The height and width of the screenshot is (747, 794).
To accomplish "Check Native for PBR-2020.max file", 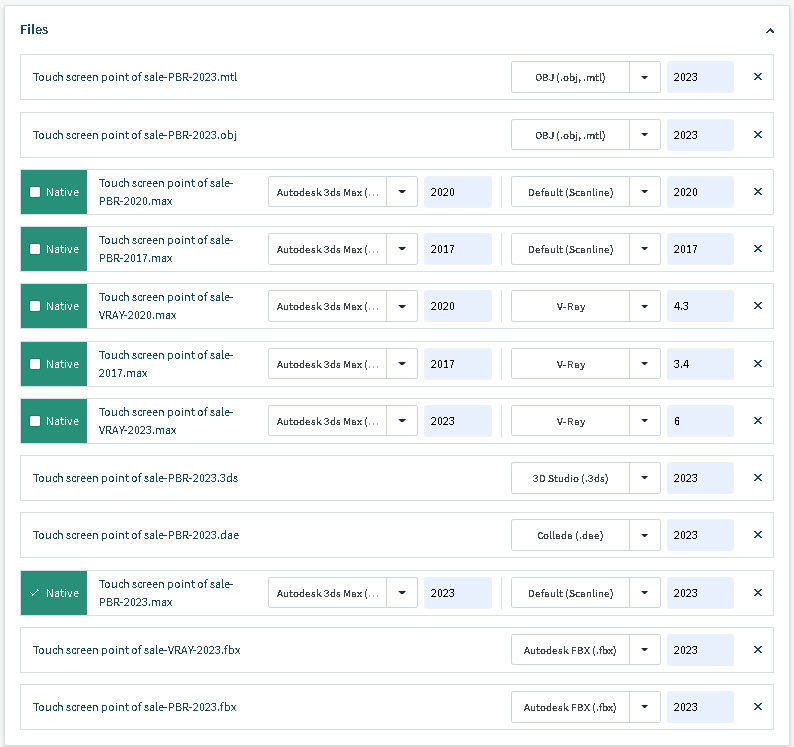I will pos(35,192).
